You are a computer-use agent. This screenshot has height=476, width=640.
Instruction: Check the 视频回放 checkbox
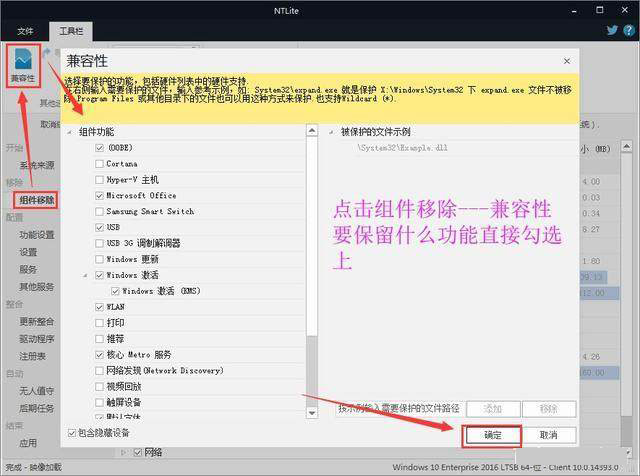(99, 387)
